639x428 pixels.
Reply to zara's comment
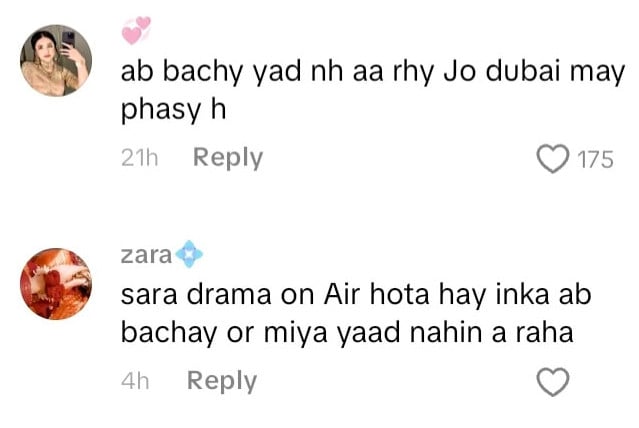(222, 381)
